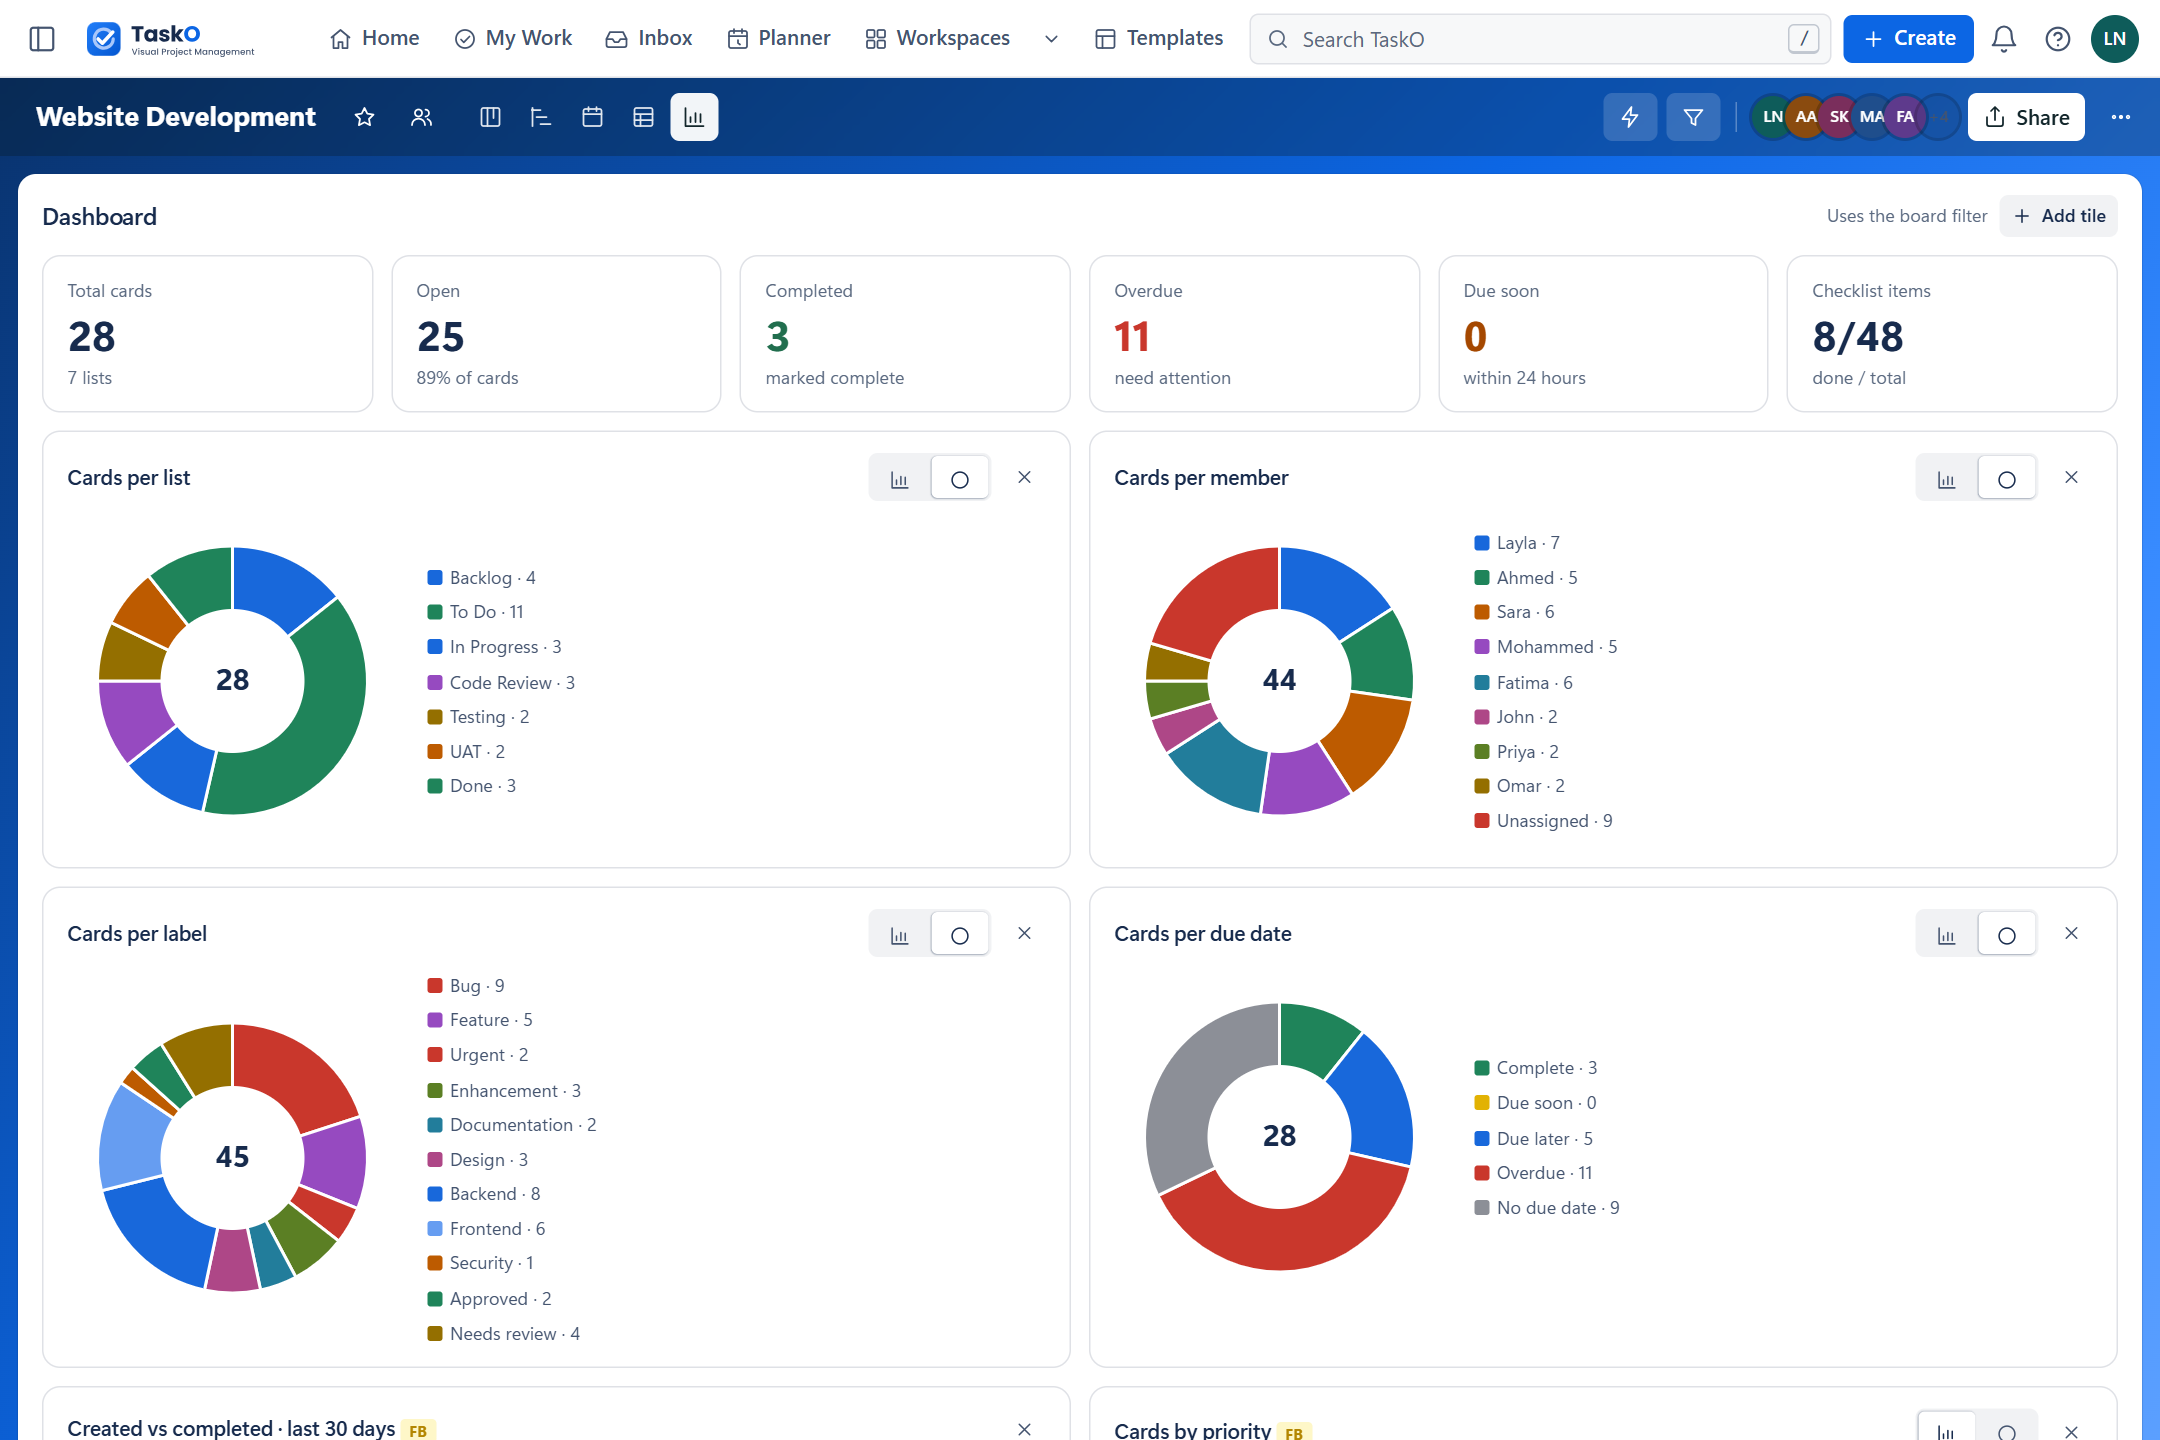Open the Inbox
Image resolution: width=2160 pixels, height=1440 pixels.
click(649, 39)
